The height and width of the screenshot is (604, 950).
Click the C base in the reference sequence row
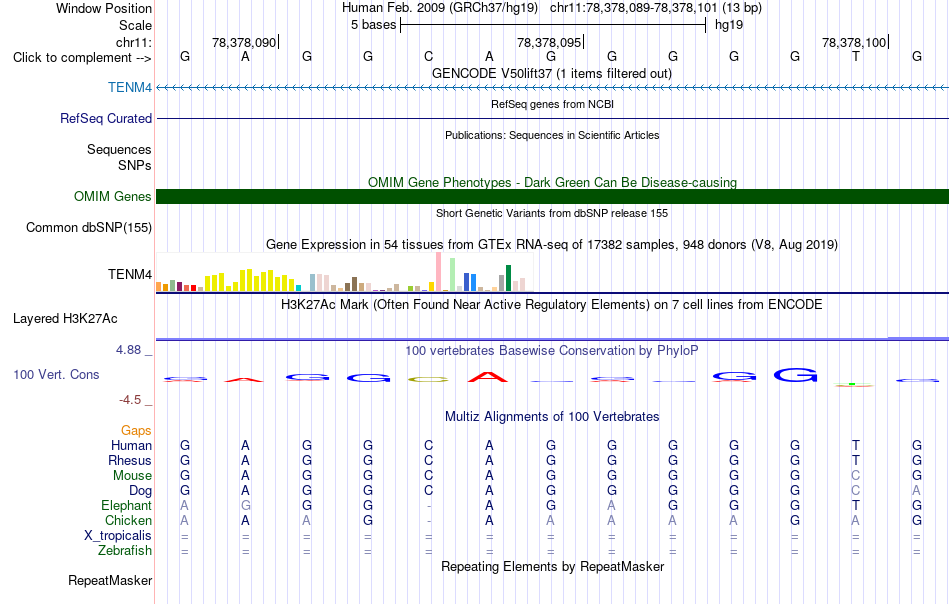pos(428,56)
